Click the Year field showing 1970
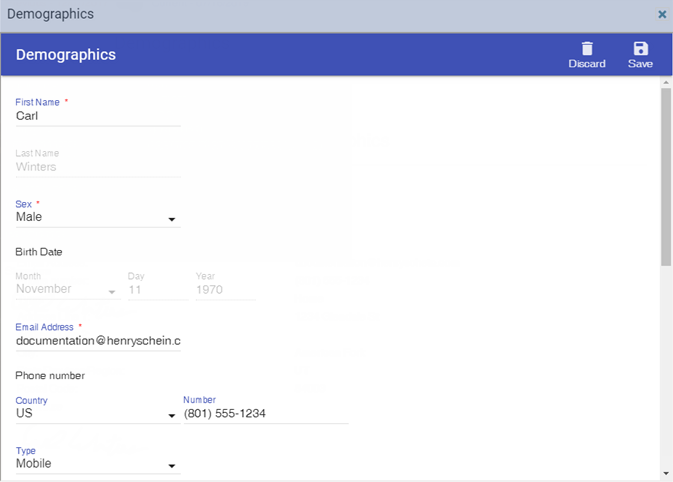 tap(225, 289)
